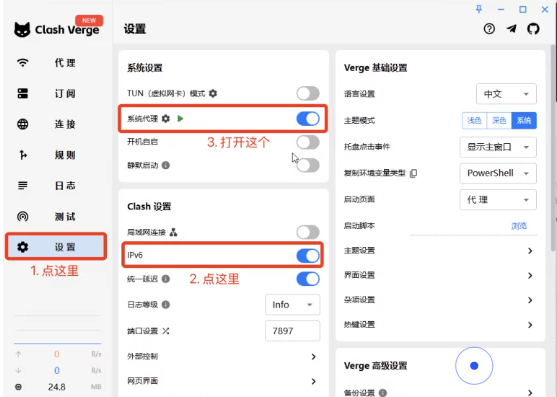557x397 pixels.
Task: Open 系统代理 gear settings icon
Action: (x=166, y=119)
